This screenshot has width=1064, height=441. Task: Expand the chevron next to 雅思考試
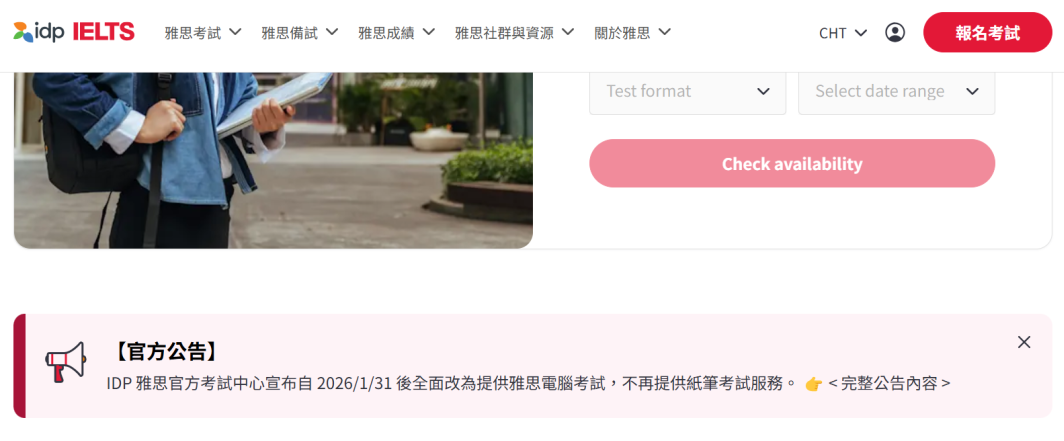click(235, 32)
